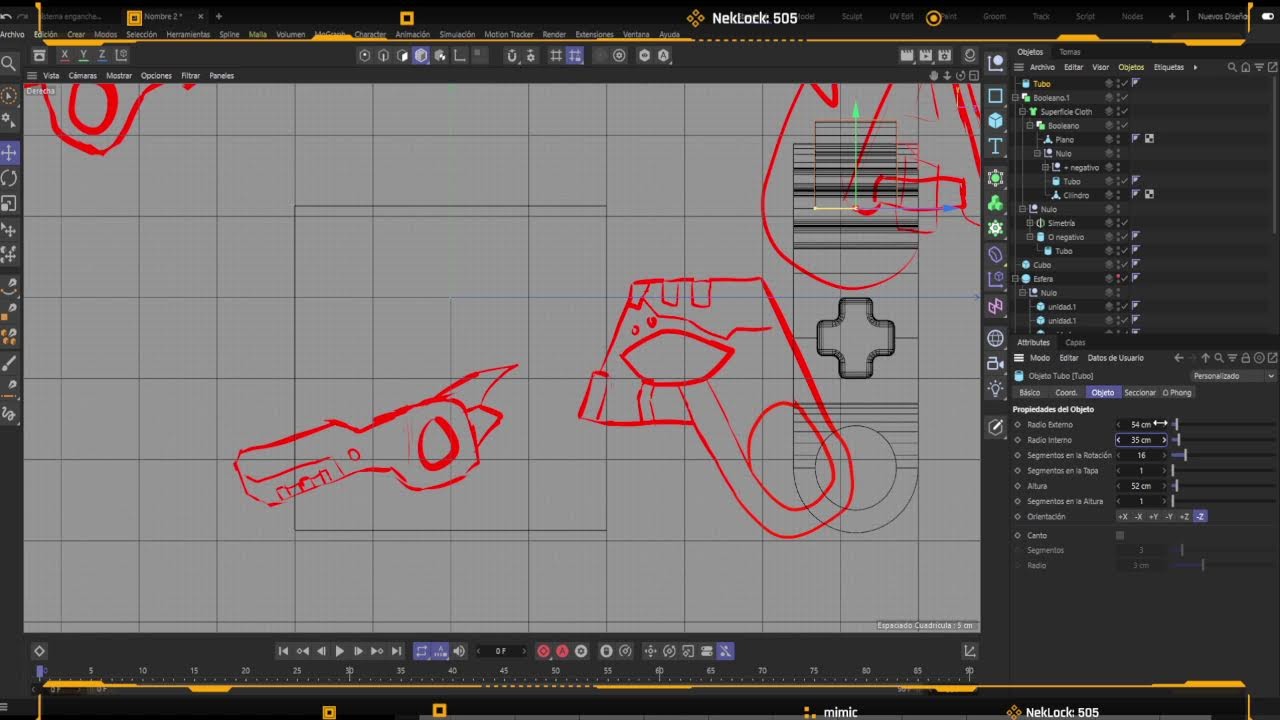
Task: Expand the Simetría tree node
Action: 1030,223
